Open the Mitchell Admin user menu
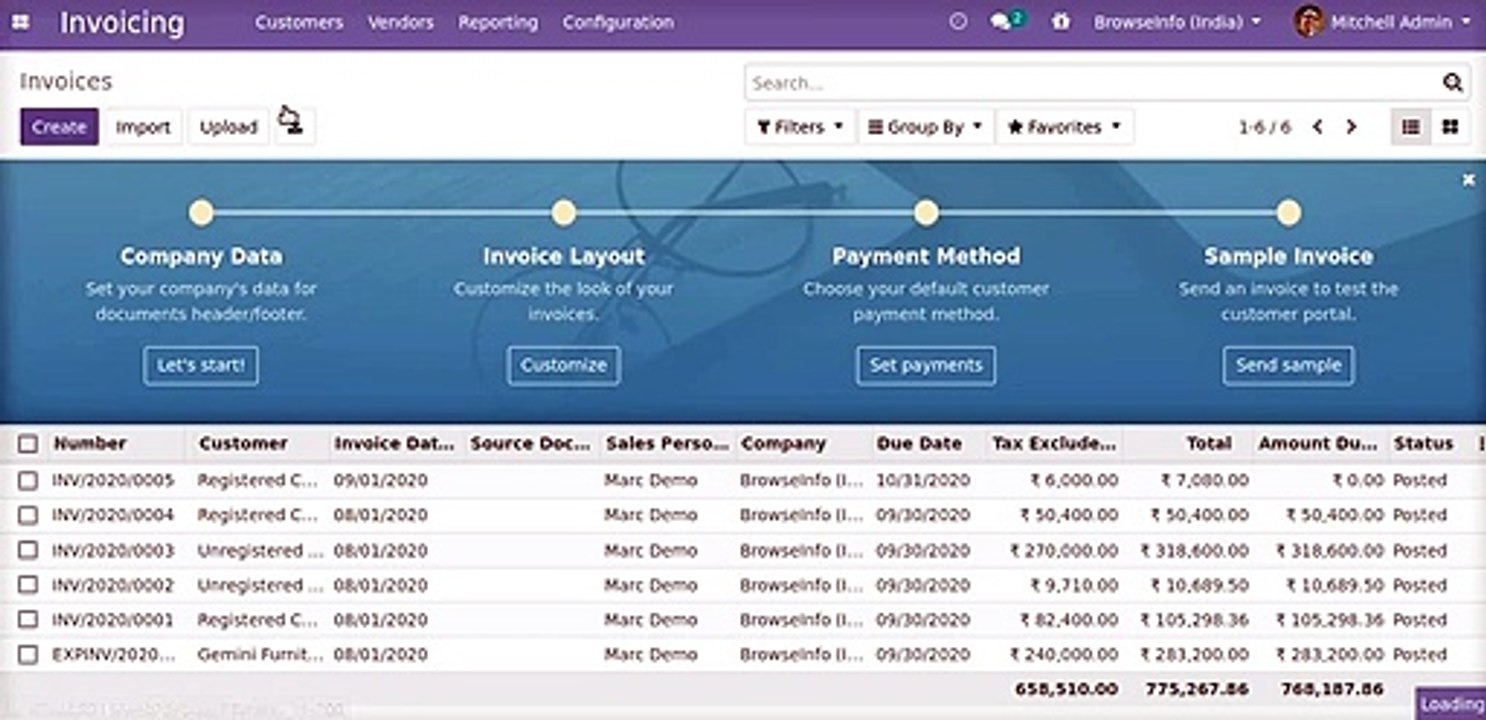The width and height of the screenshot is (1486, 720). [x=1383, y=21]
